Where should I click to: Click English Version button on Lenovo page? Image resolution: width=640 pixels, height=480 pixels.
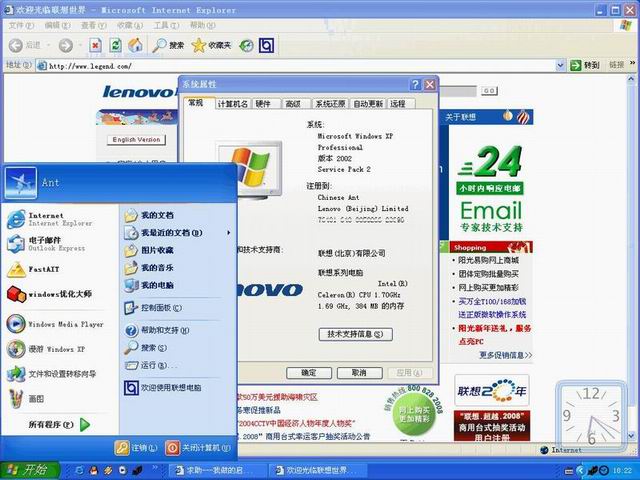coord(136,140)
